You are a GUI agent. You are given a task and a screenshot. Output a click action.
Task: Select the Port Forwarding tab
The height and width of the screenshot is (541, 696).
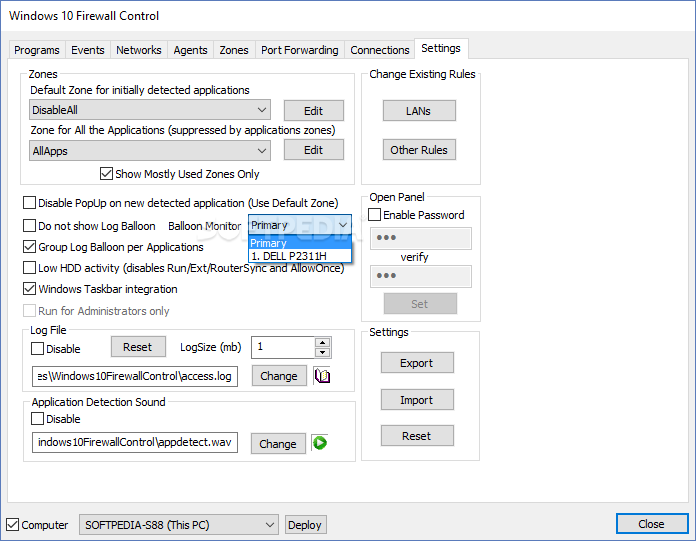point(300,50)
